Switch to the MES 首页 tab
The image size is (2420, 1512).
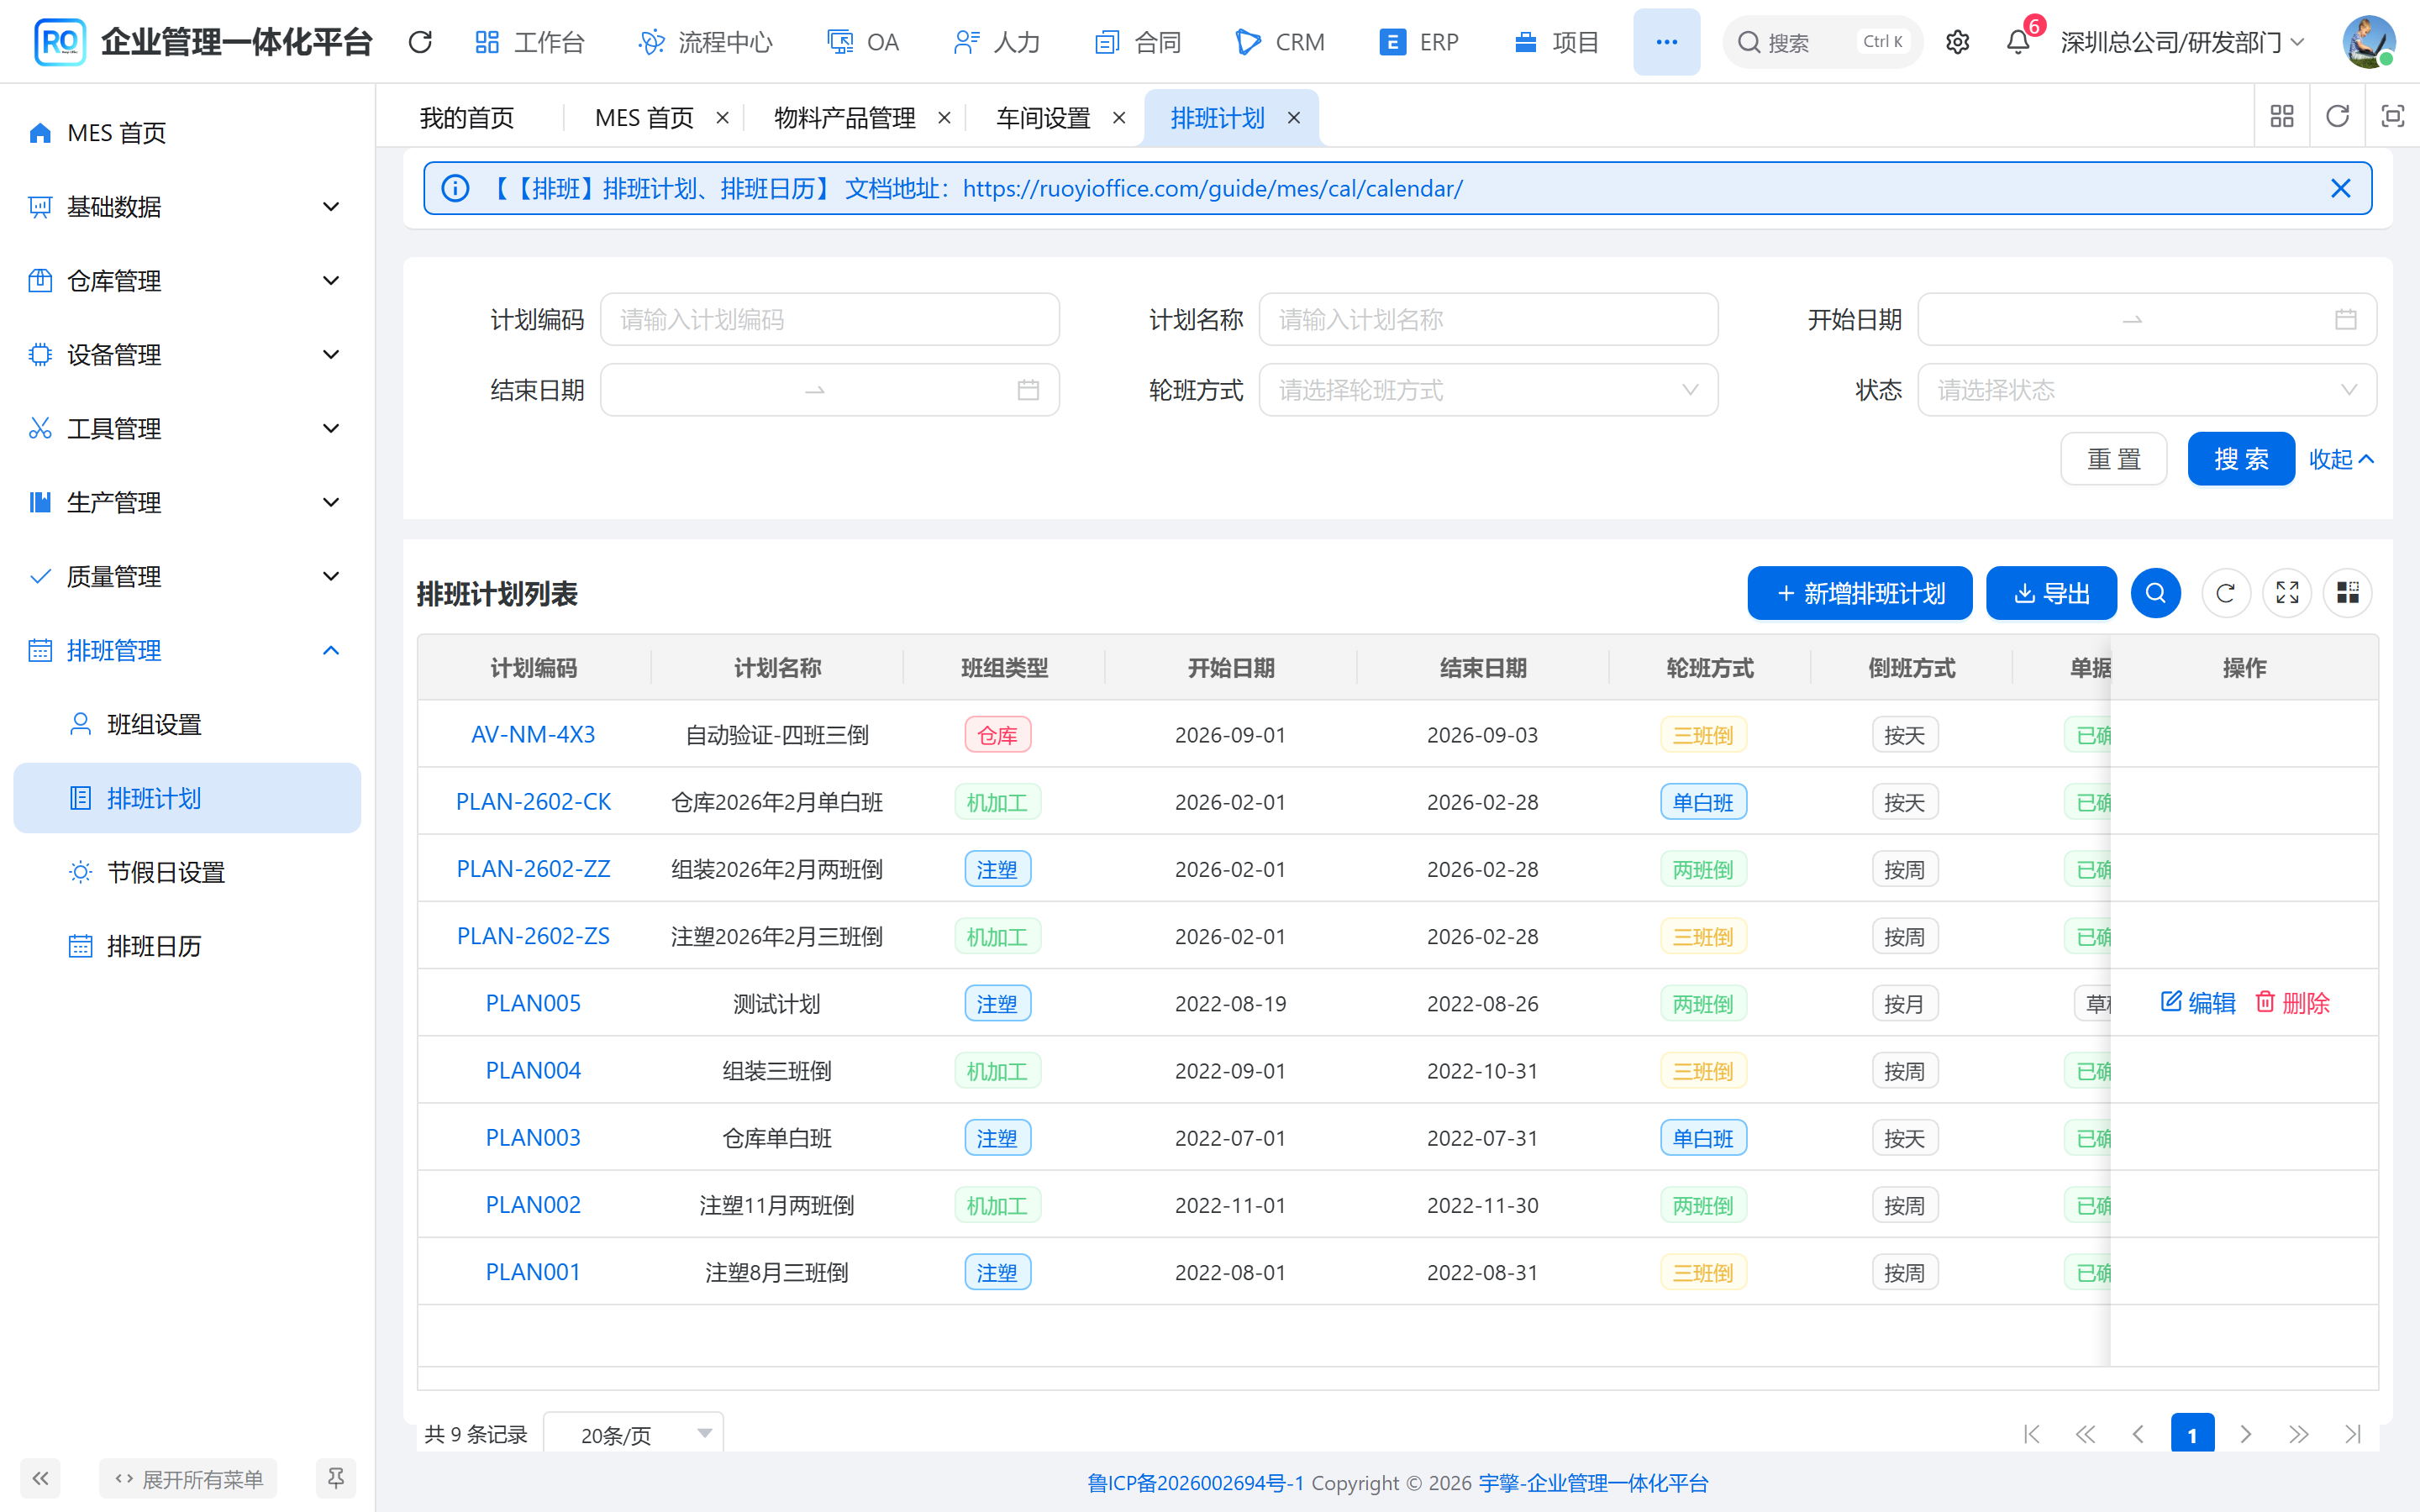[x=644, y=118]
